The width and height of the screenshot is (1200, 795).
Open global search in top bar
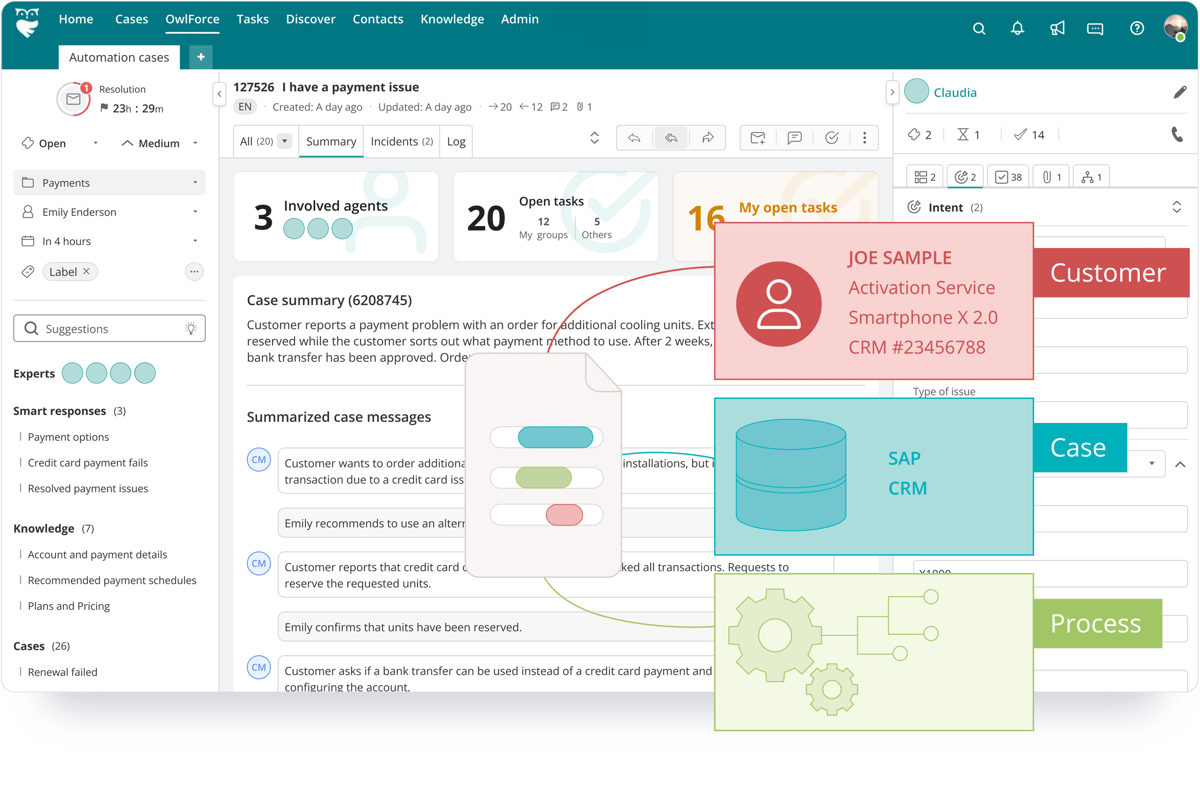tap(979, 29)
